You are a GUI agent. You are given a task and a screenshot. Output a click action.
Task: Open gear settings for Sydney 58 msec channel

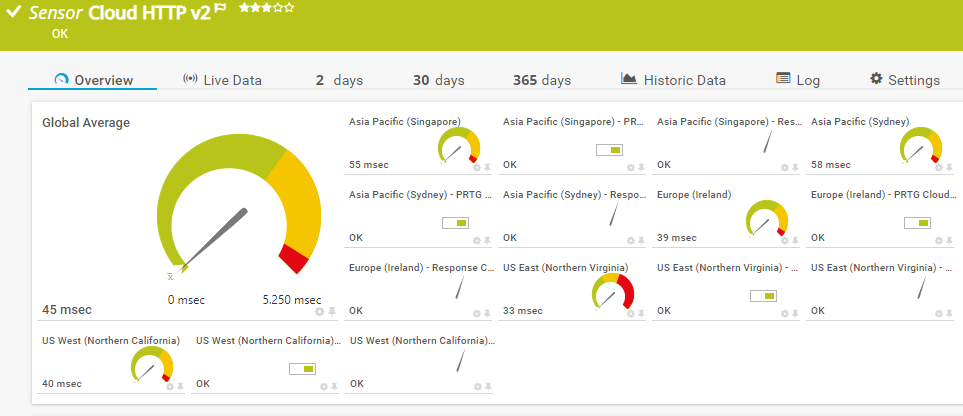(x=938, y=167)
